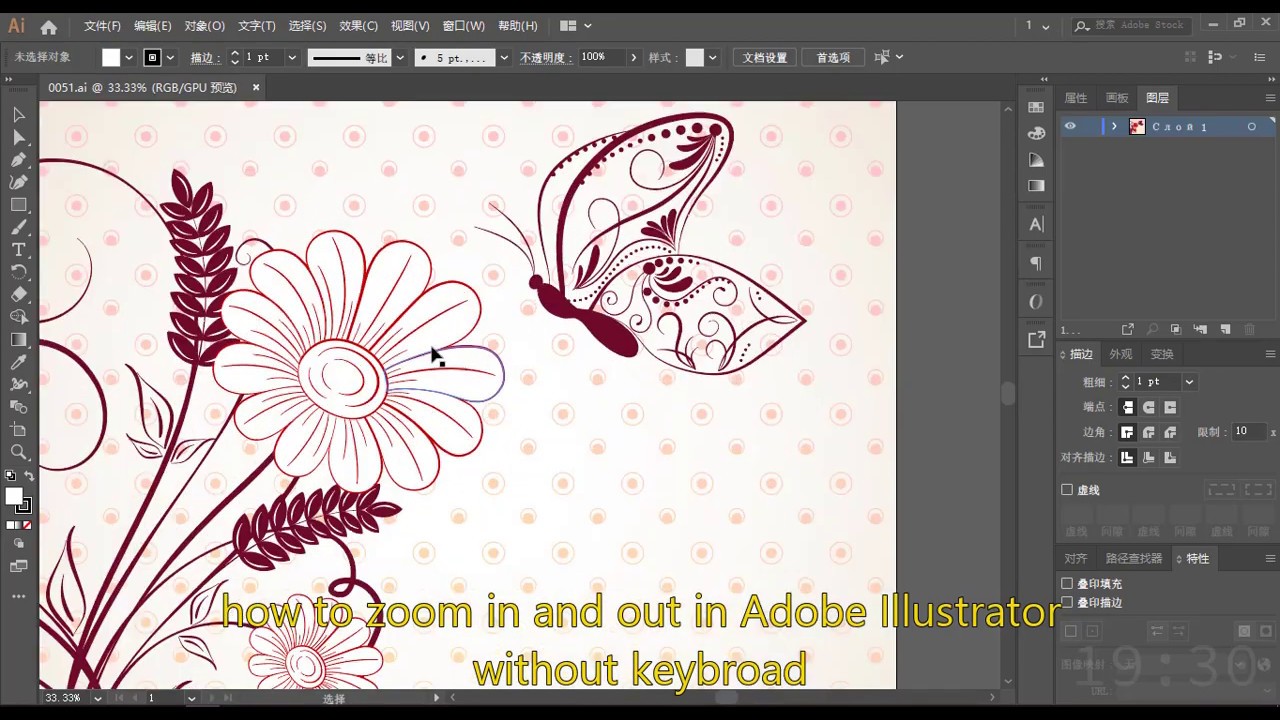This screenshot has height=720, width=1280.
Task: Click the 限制 miter limit input field
Action: coord(1247,432)
